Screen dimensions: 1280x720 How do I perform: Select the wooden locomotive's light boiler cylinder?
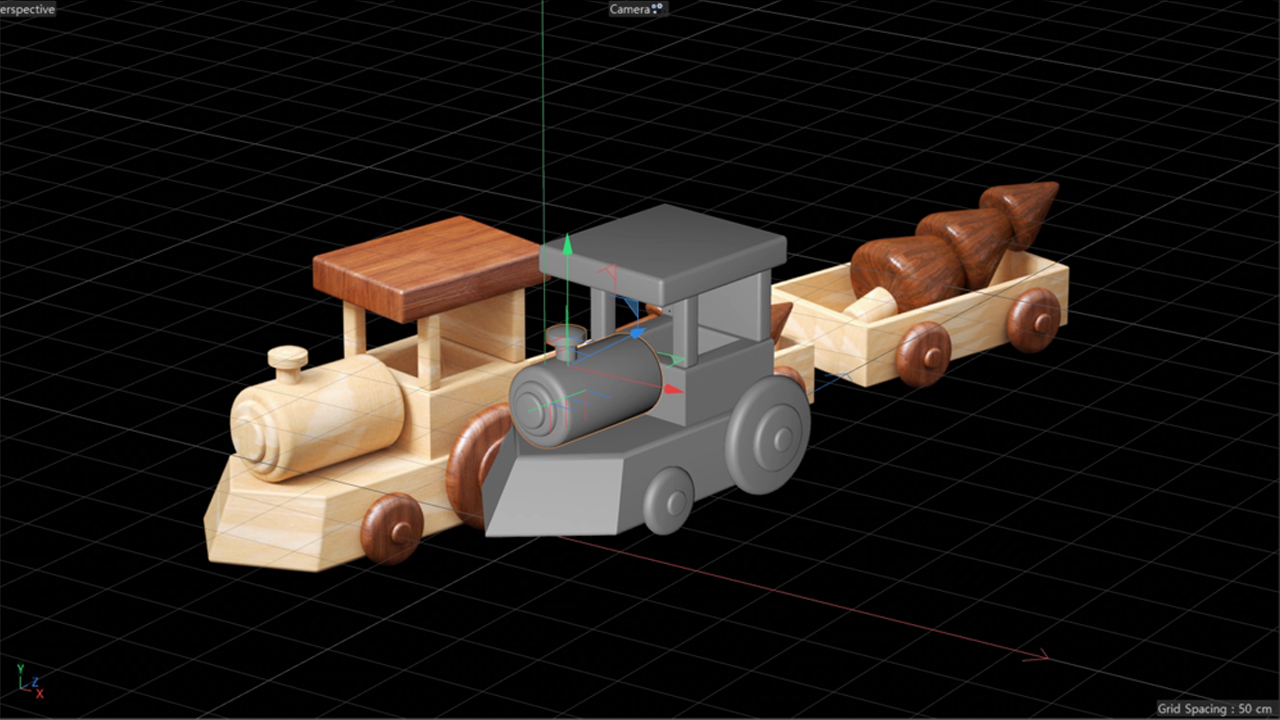coord(315,416)
